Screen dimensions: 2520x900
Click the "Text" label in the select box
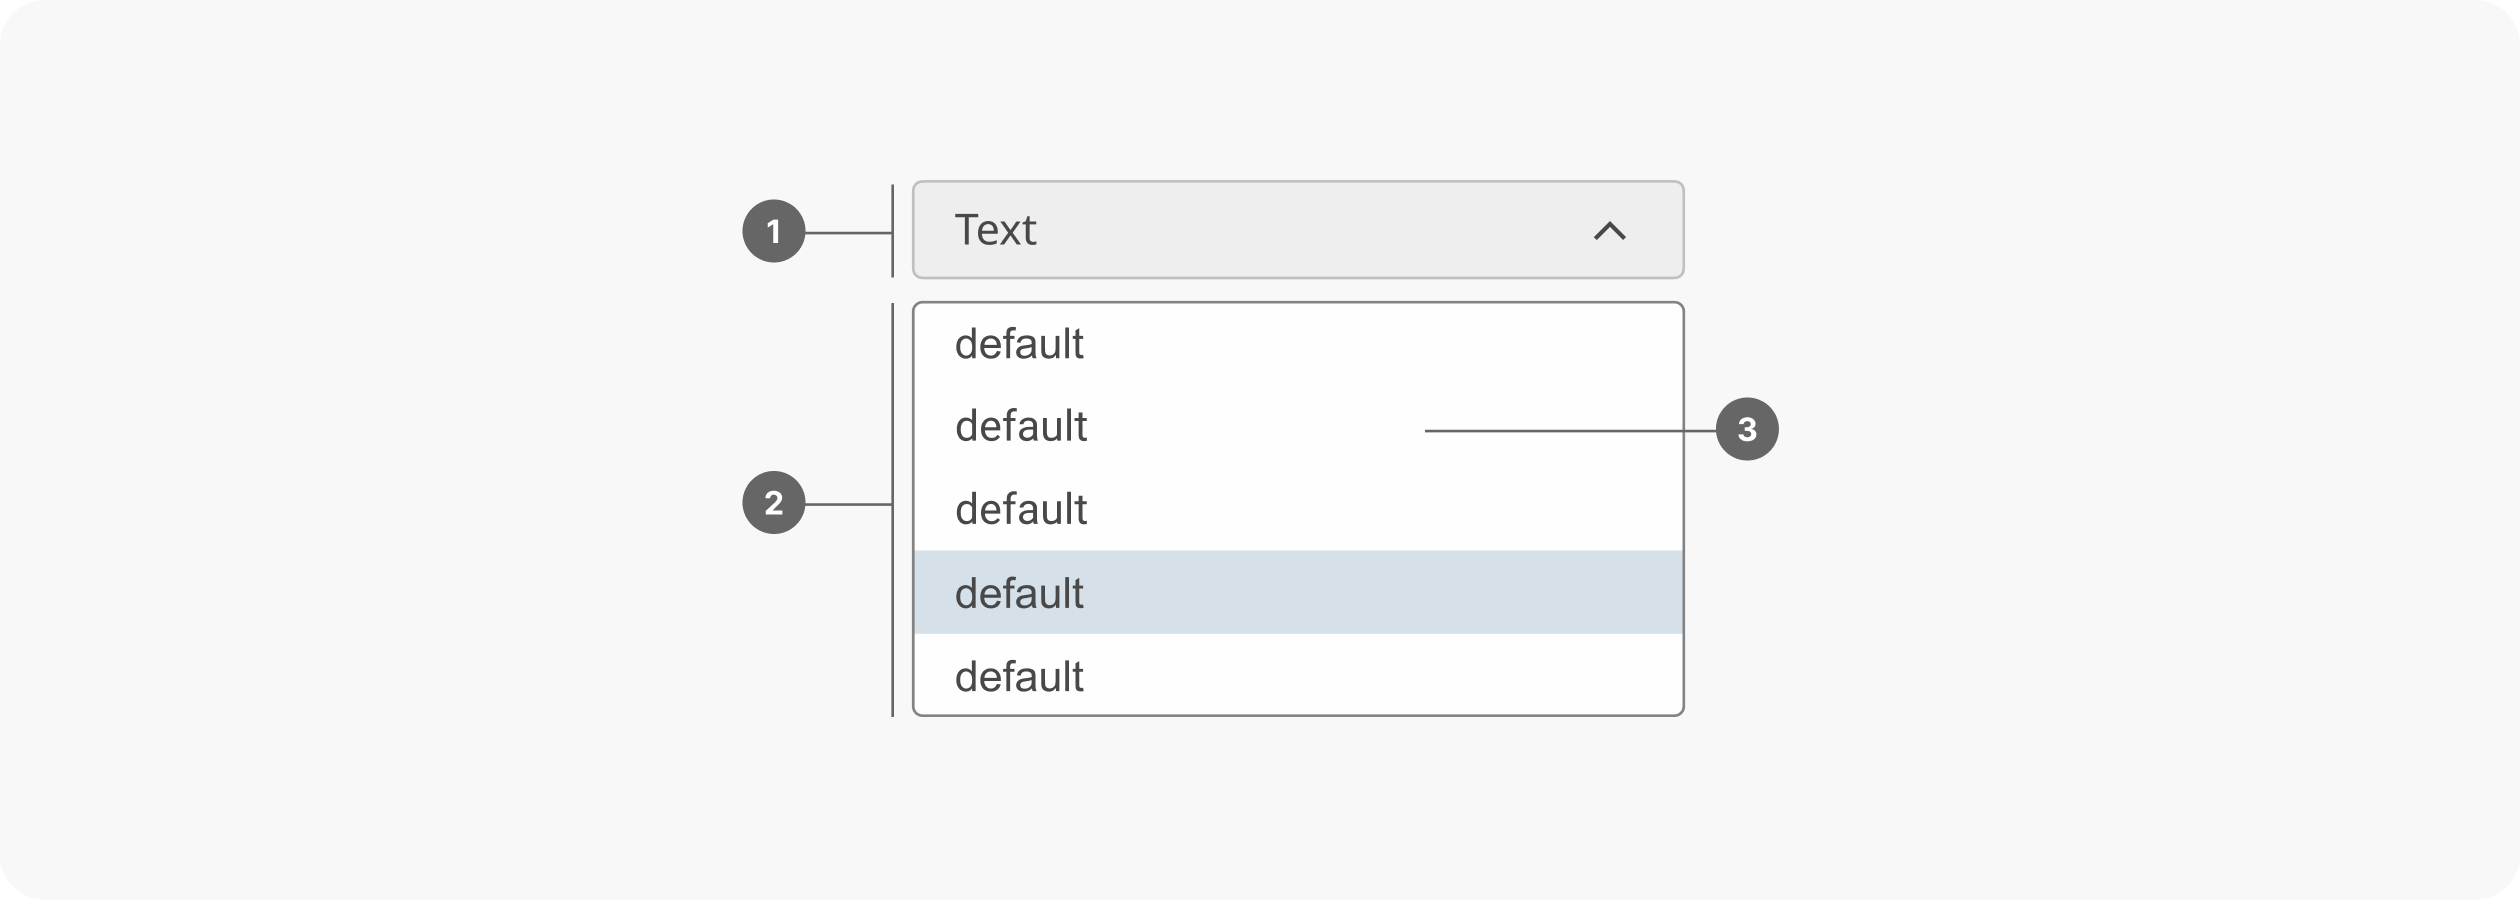point(995,230)
